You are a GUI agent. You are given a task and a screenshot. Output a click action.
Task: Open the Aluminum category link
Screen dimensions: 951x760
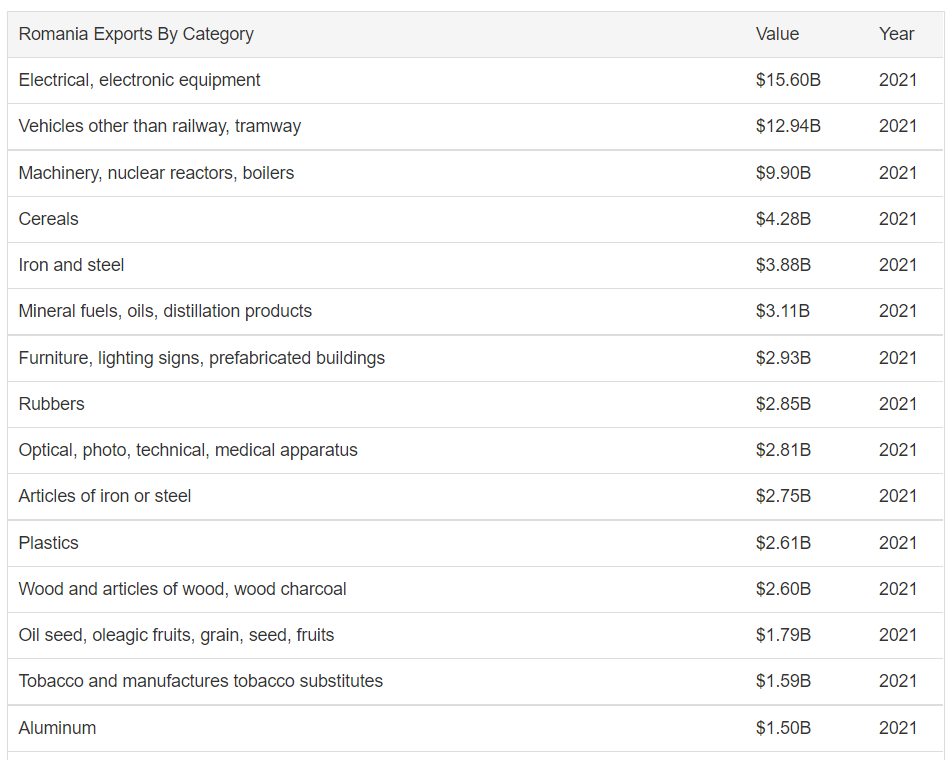tap(57, 728)
